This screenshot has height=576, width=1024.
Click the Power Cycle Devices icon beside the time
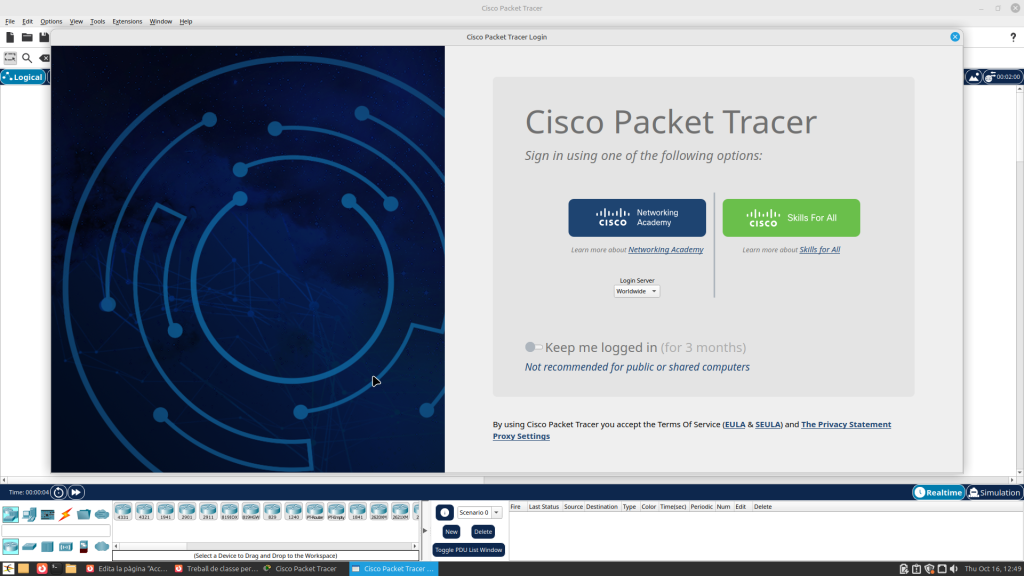click(58, 492)
